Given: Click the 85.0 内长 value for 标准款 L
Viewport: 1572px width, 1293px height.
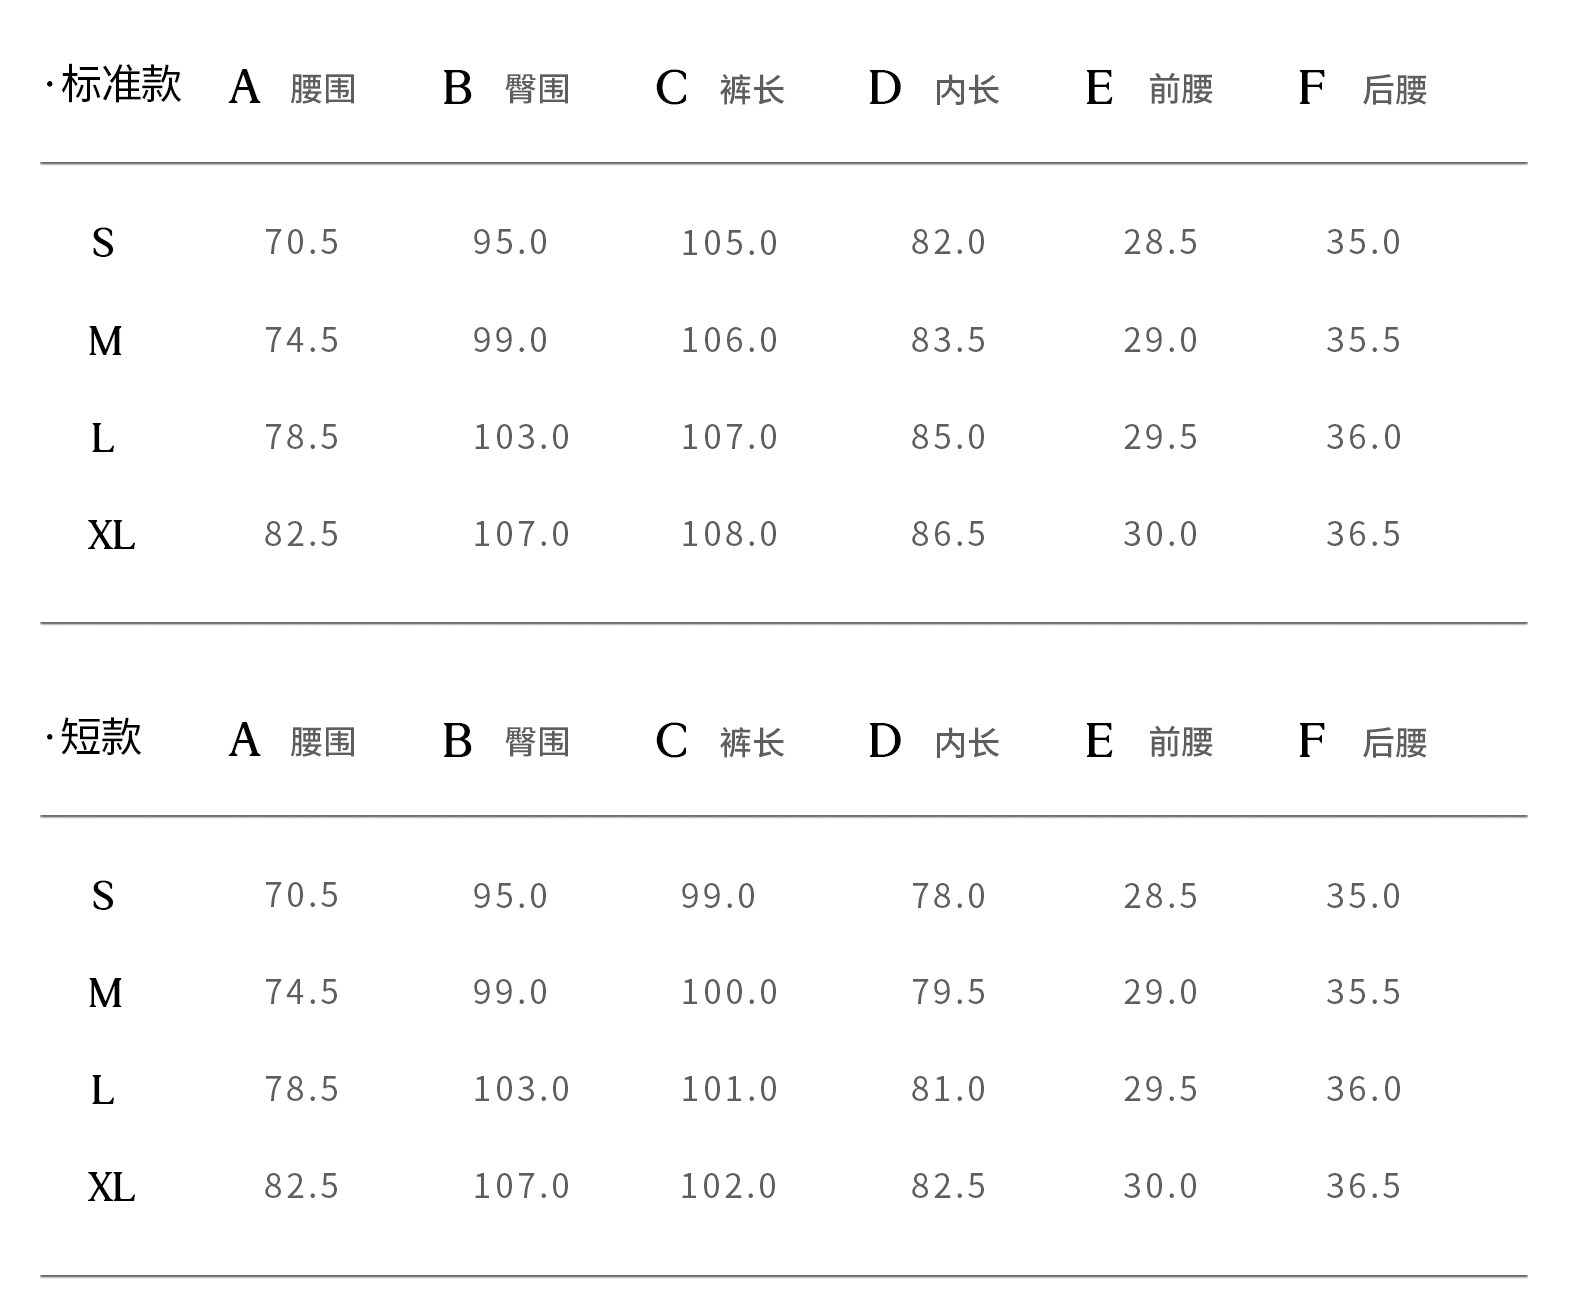Looking at the screenshot, I should point(948,437).
